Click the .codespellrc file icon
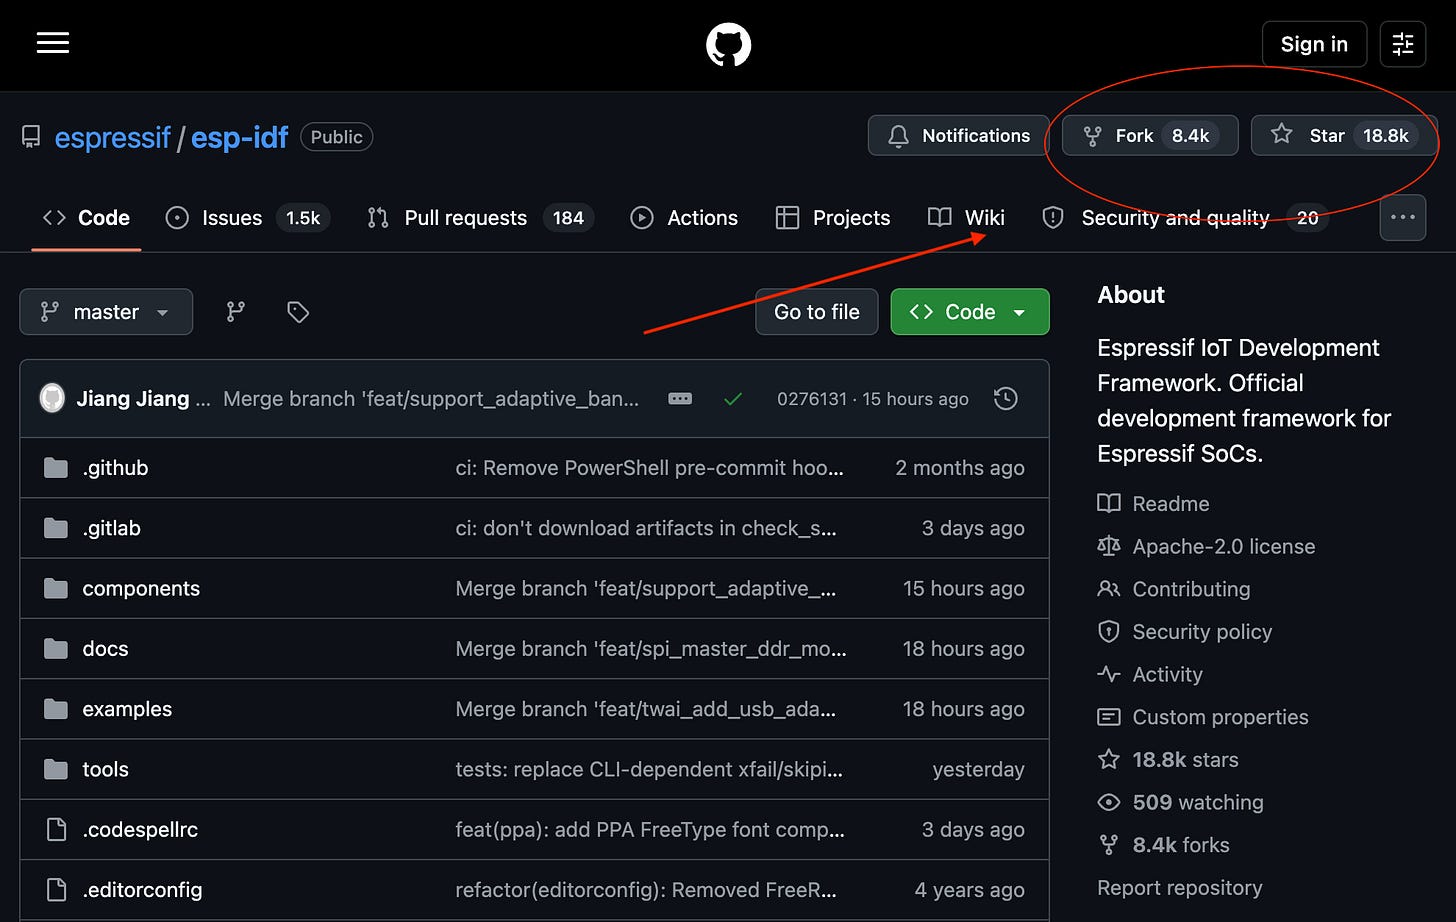This screenshot has height=922, width=1456. [x=57, y=830]
